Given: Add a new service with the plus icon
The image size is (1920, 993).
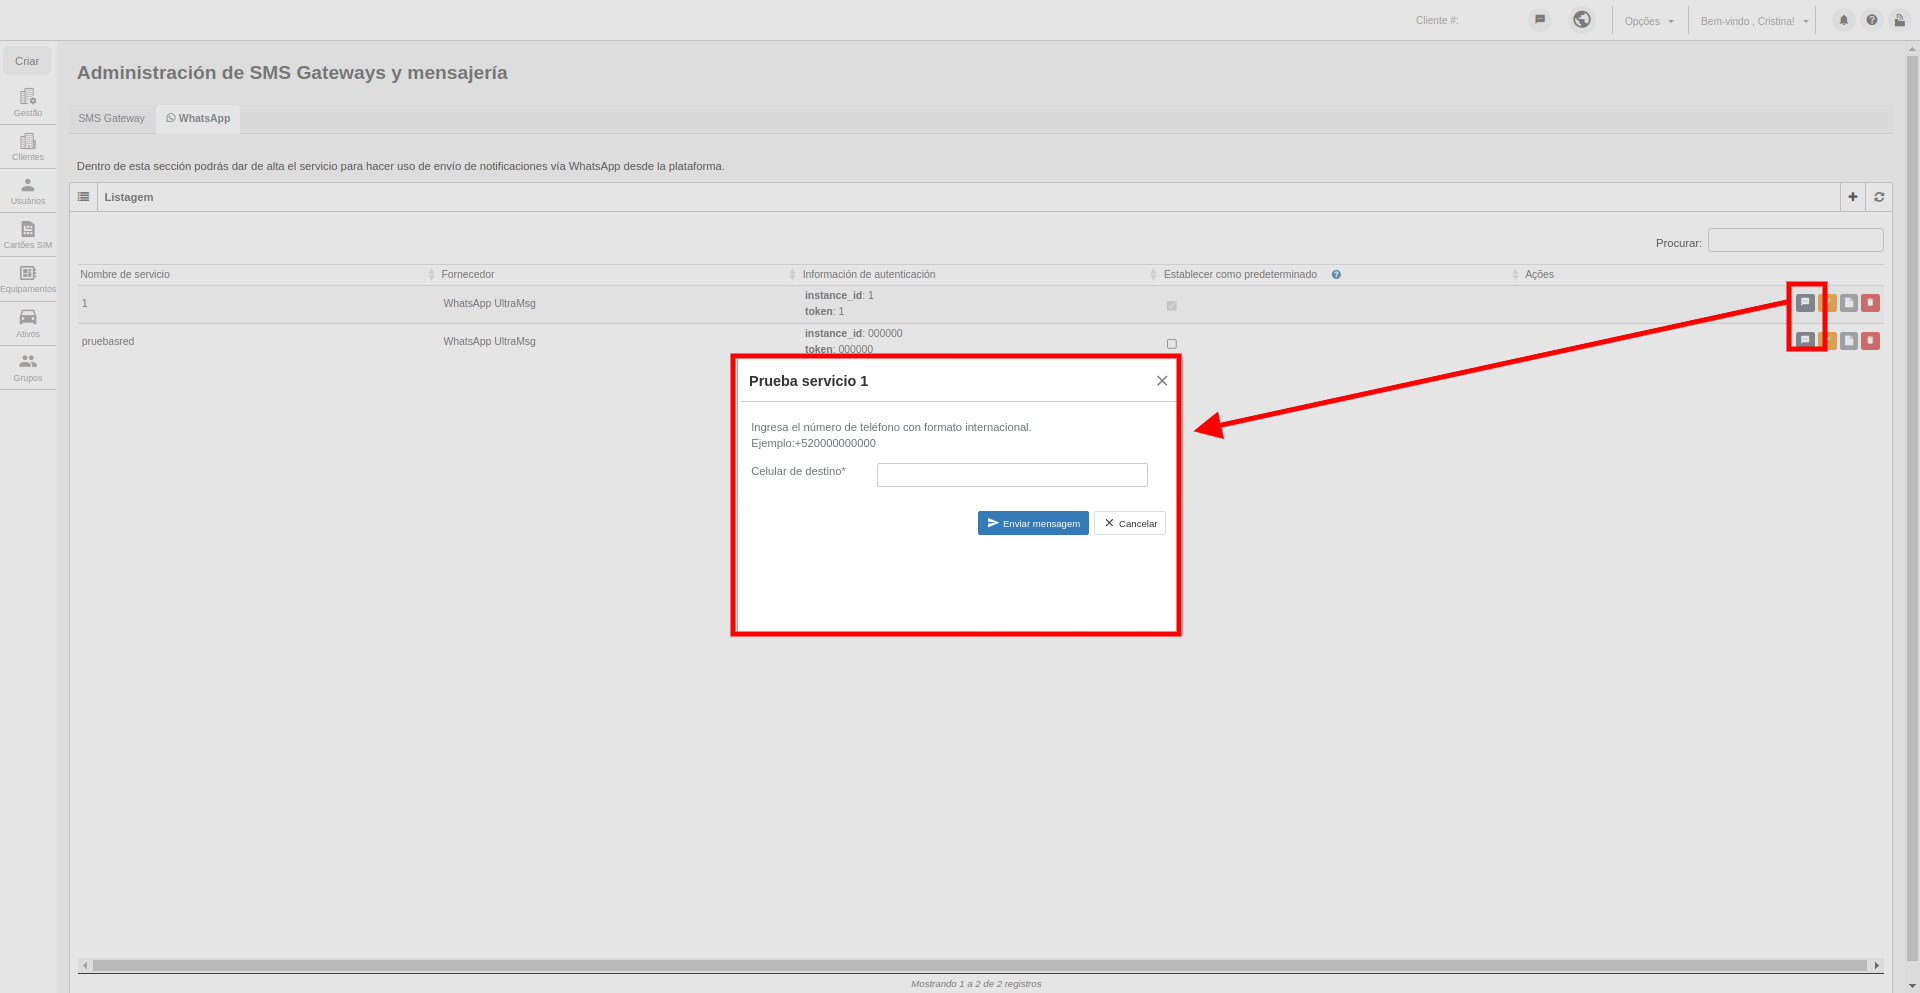Looking at the screenshot, I should point(1853,197).
